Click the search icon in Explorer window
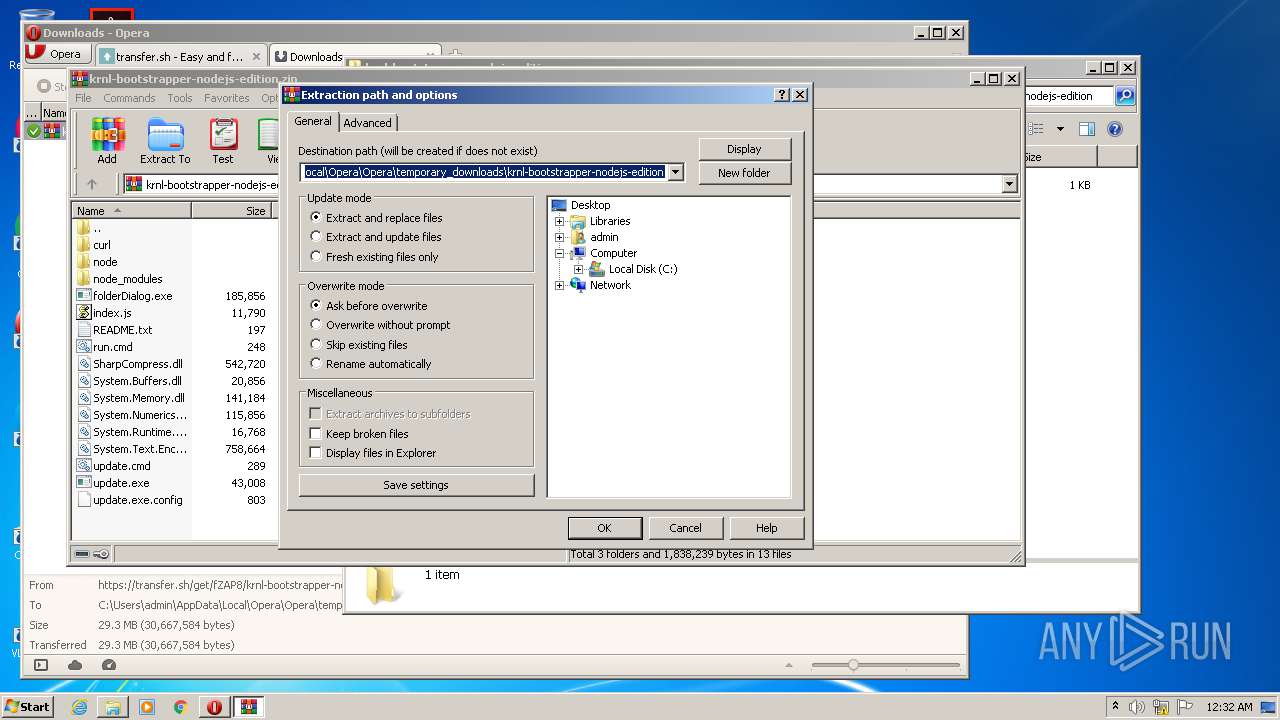The width and height of the screenshot is (1280, 720). [x=1125, y=96]
